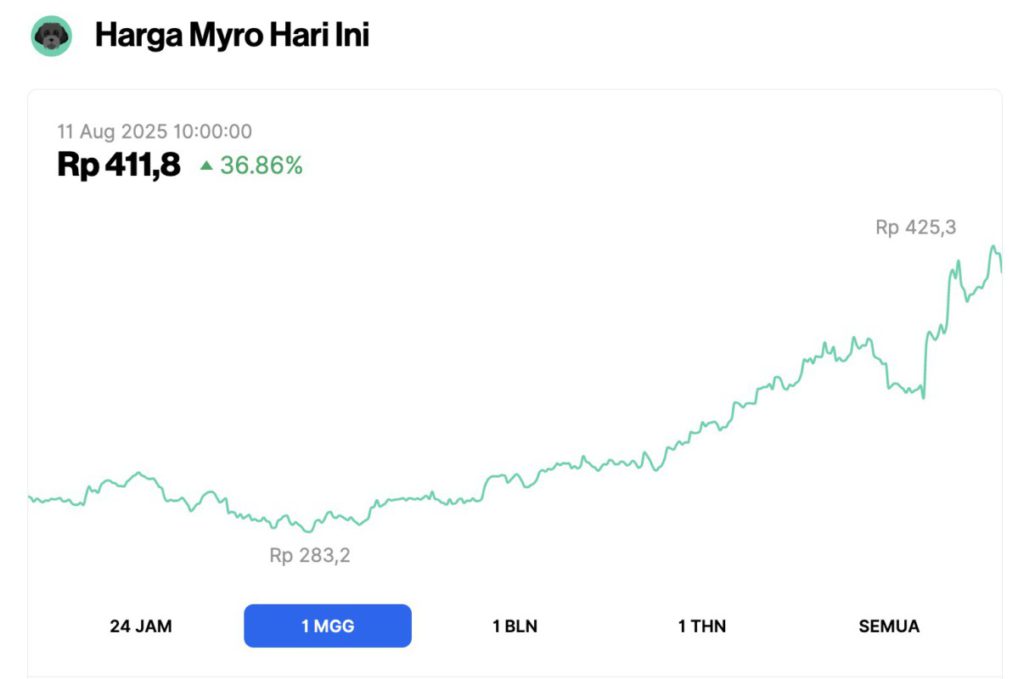The height and width of the screenshot is (679, 1024).
Task: Switch to the 24 JAM timeframe
Action: tap(140, 626)
